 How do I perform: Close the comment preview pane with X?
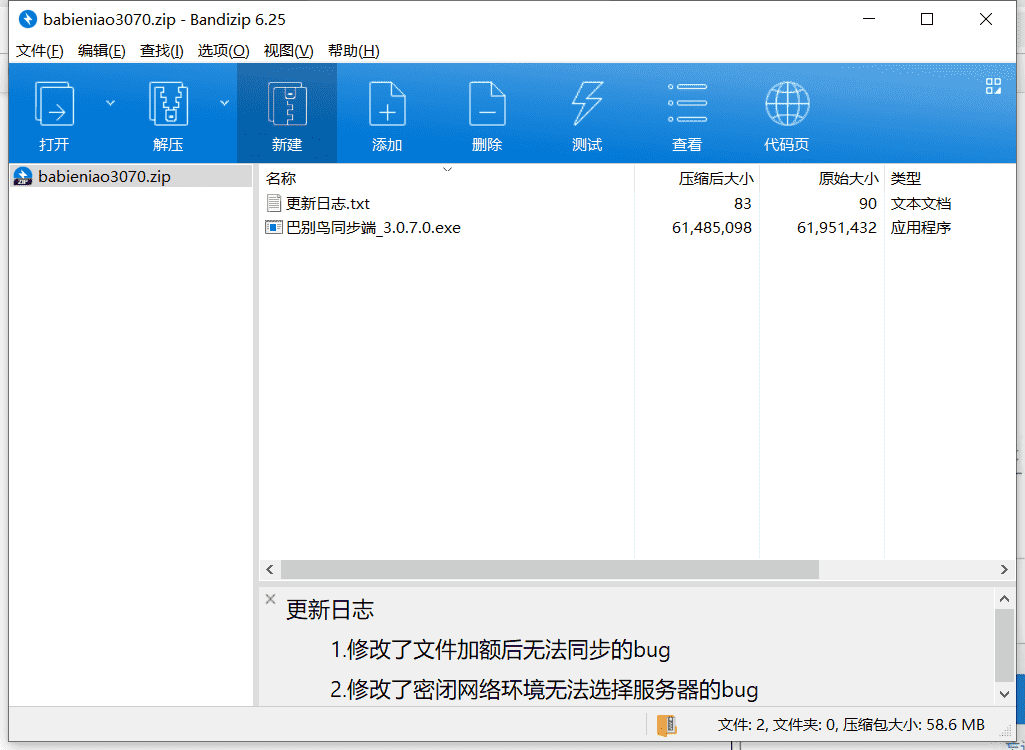point(270,599)
